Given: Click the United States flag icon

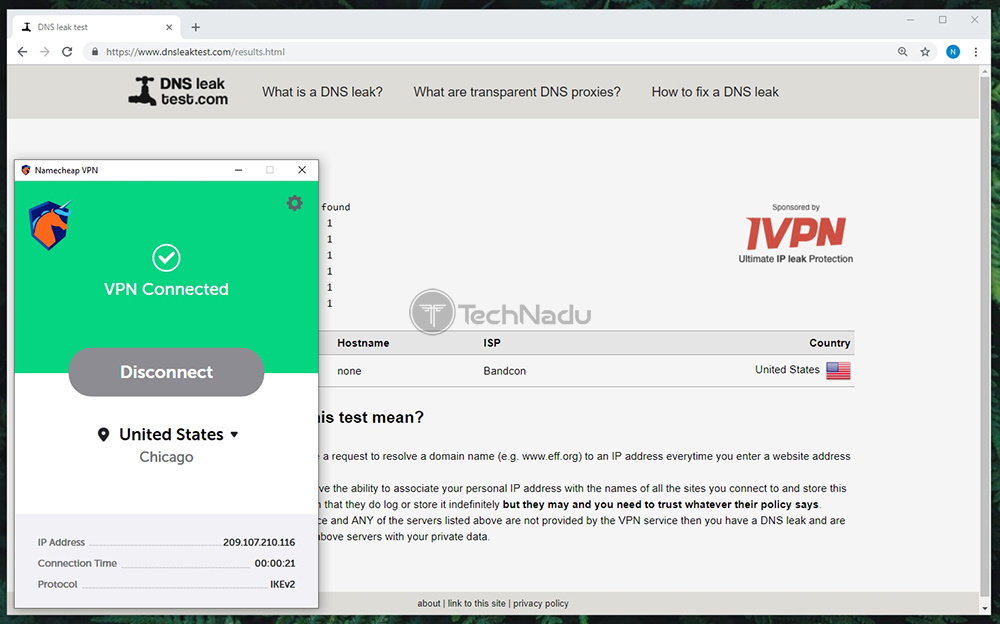Looking at the screenshot, I should coord(838,371).
